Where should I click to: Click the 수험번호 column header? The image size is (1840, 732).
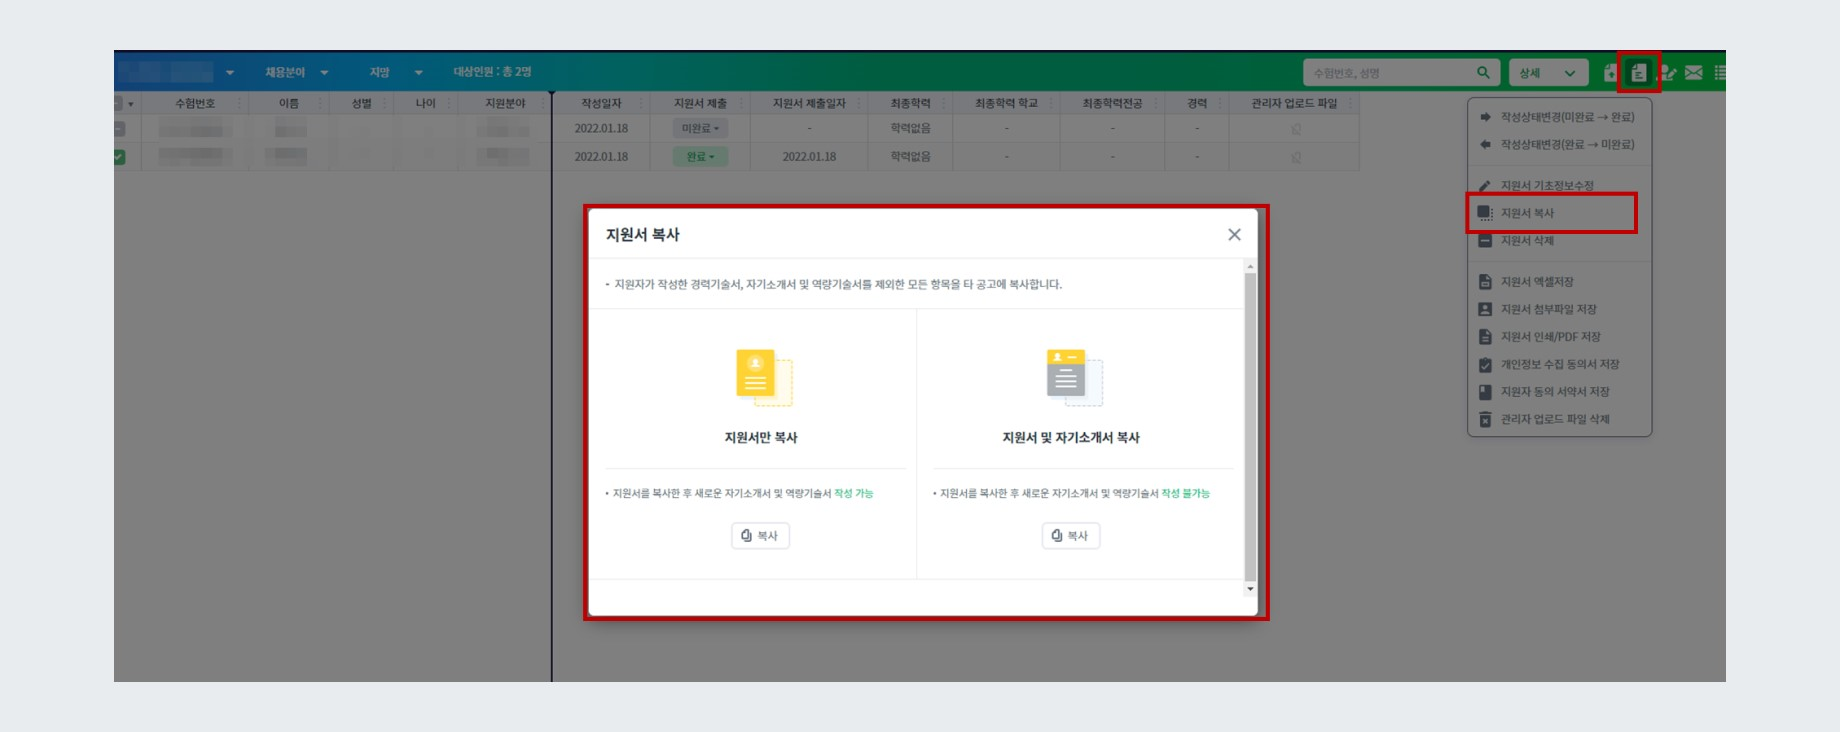195,104
